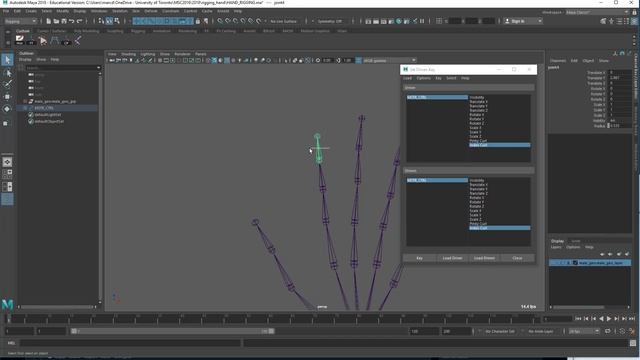Click the Snap to Grids magnet icon
Image resolution: width=640 pixels, height=360 pixels.
220,21
